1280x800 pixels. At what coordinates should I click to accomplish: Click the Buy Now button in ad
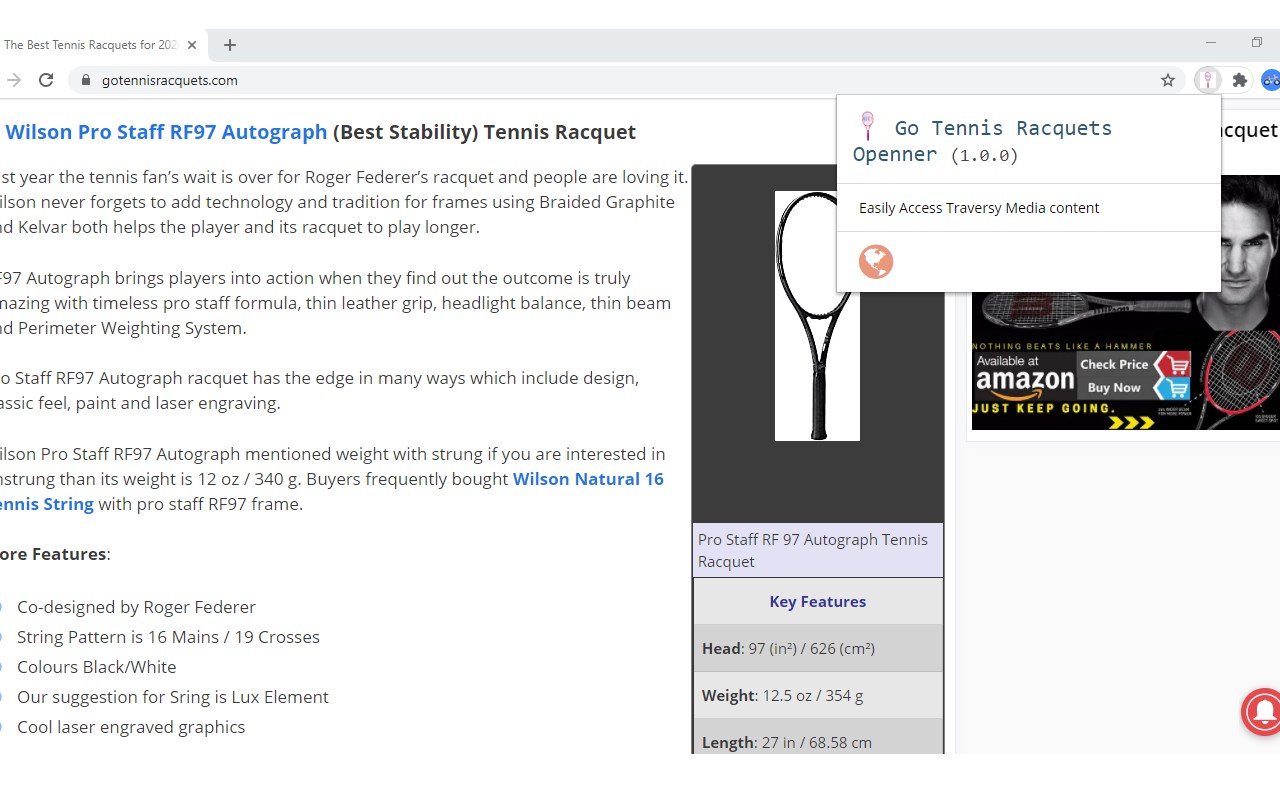tap(1134, 388)
